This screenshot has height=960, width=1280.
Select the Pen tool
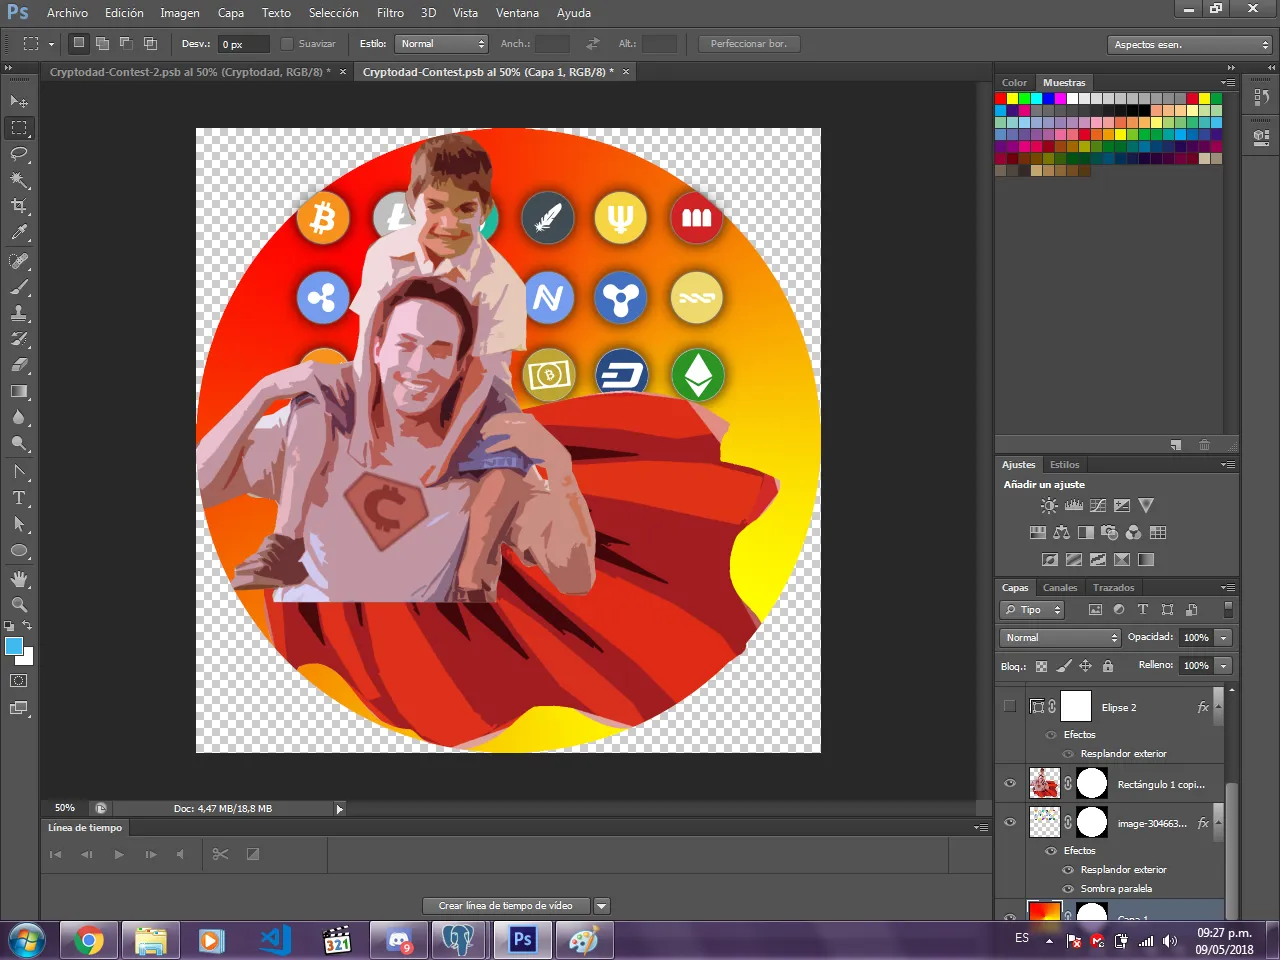click(x=19, y=471)
